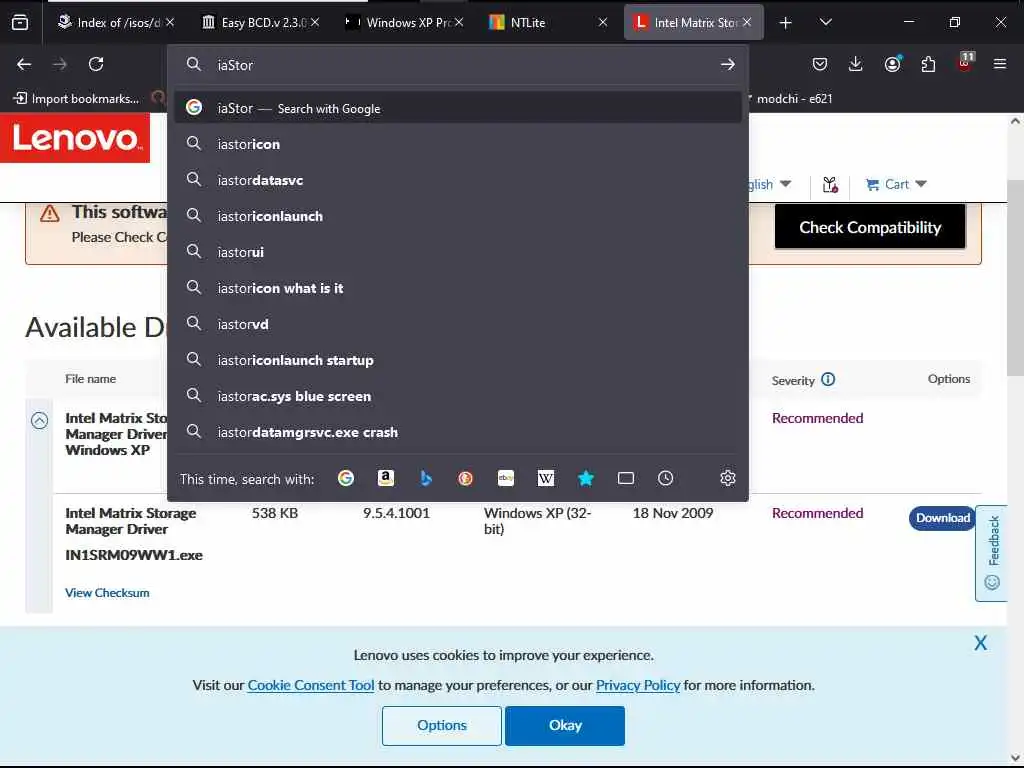List all tabs dropdown arrow

[825, 22]
